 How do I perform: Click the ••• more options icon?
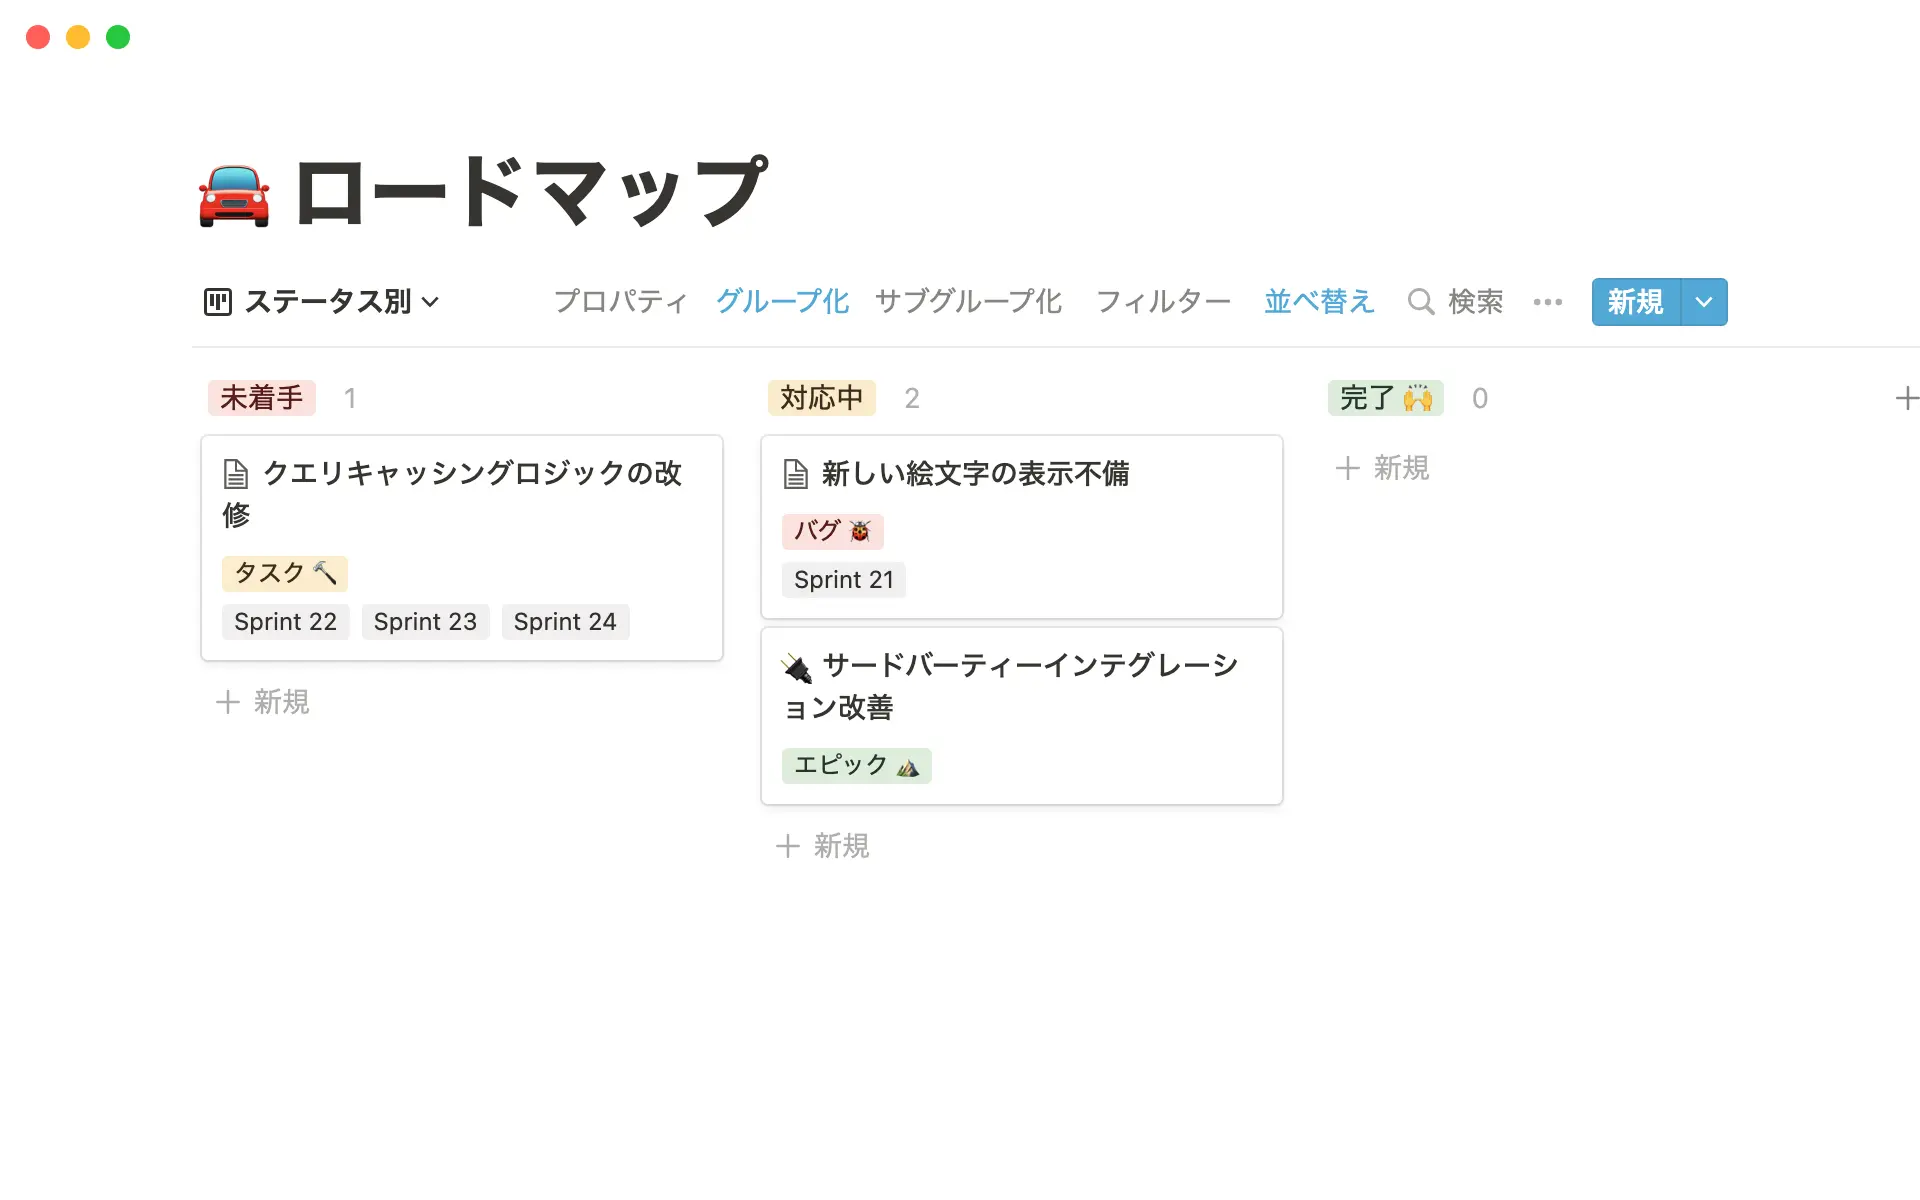point(1547,301)
